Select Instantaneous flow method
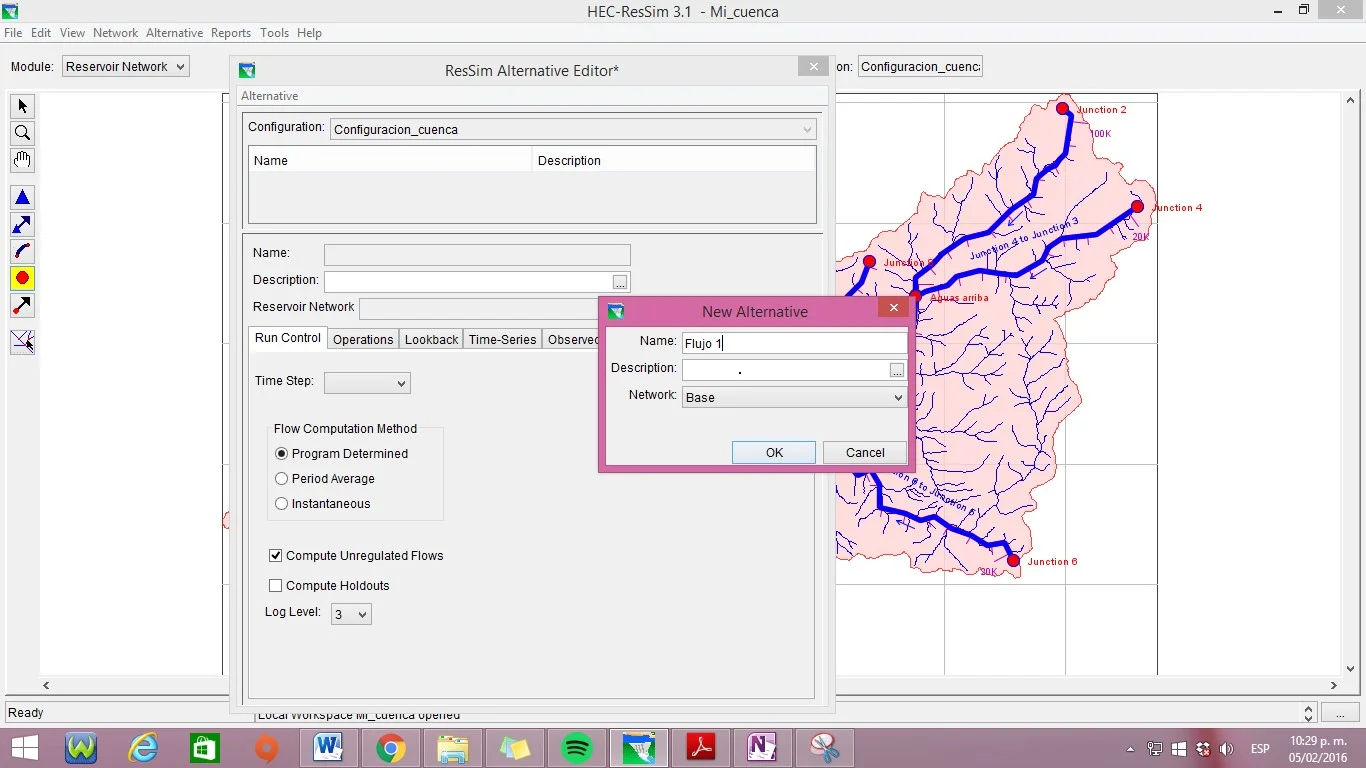This screenshot has height=768, width=1366. click(322, 503)
